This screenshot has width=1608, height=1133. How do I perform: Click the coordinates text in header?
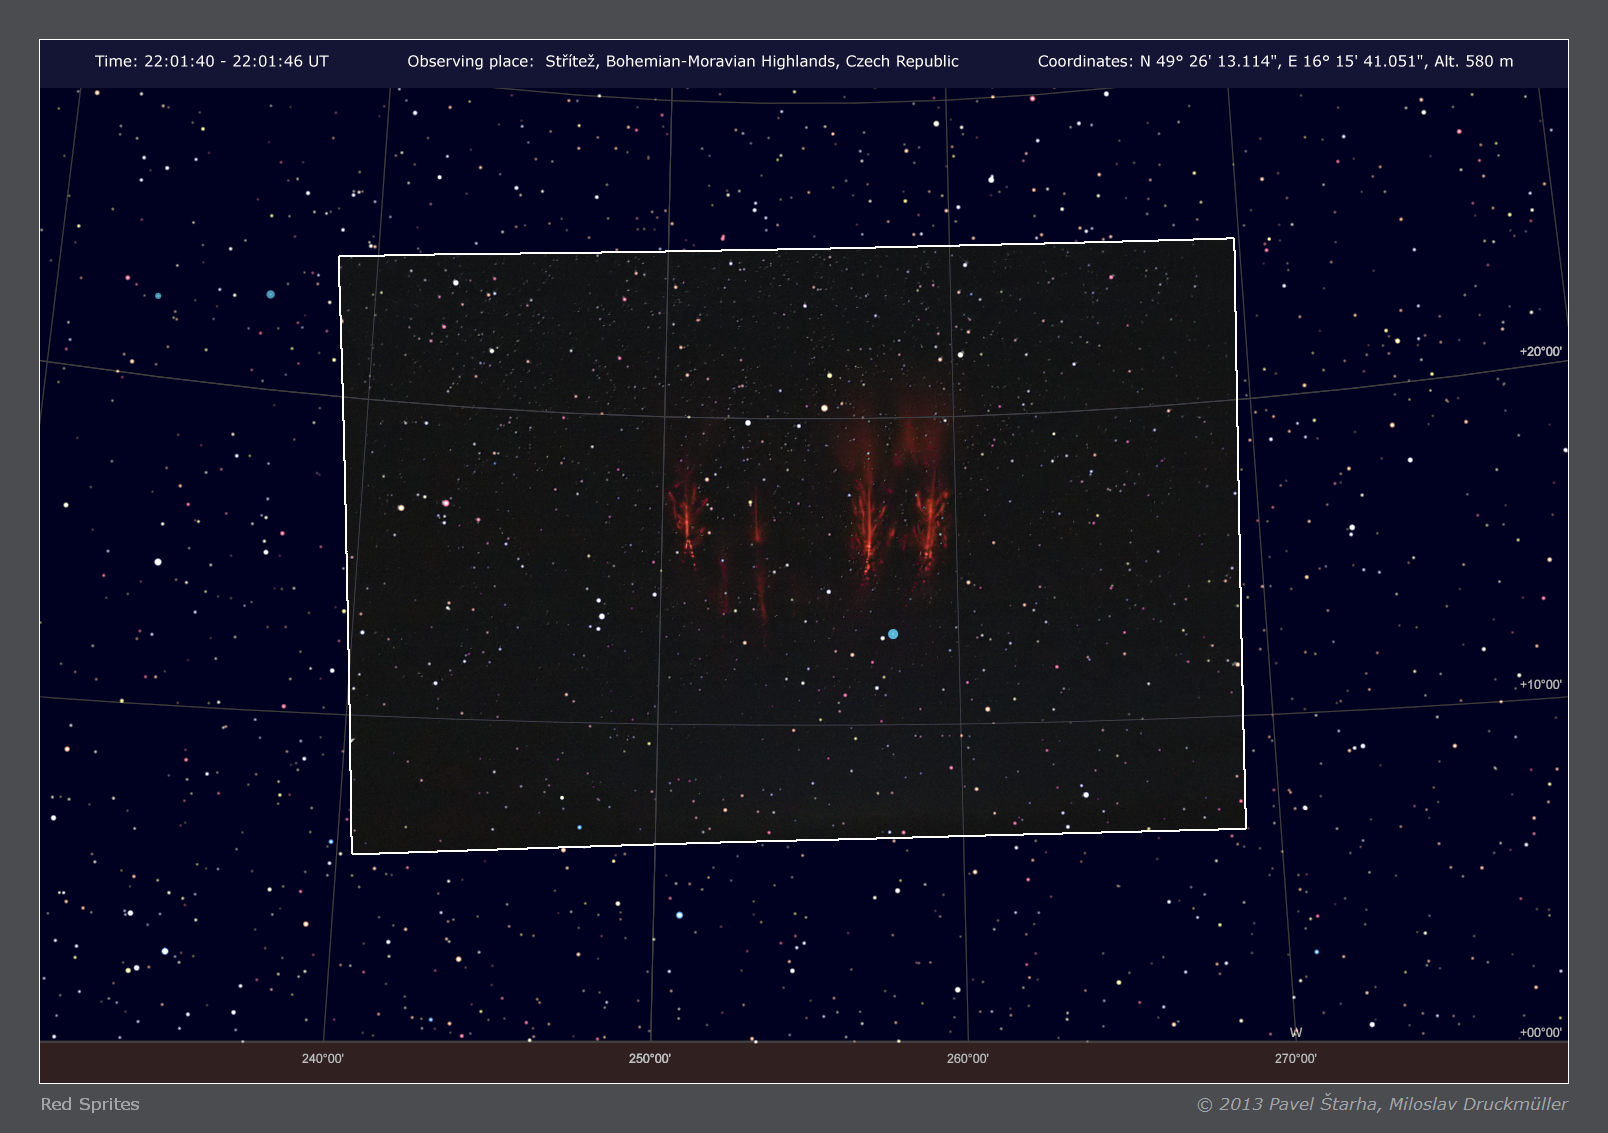pos(1275,61)
